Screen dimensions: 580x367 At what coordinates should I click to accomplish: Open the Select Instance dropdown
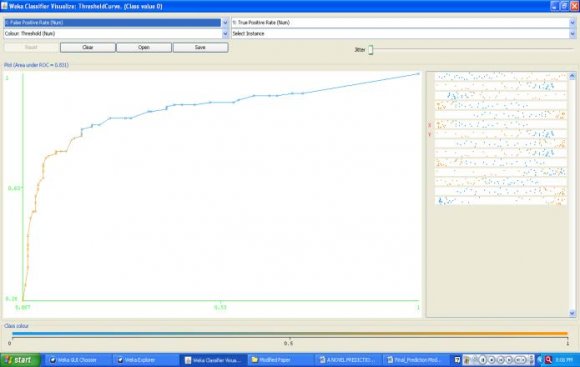click(403, 34)
